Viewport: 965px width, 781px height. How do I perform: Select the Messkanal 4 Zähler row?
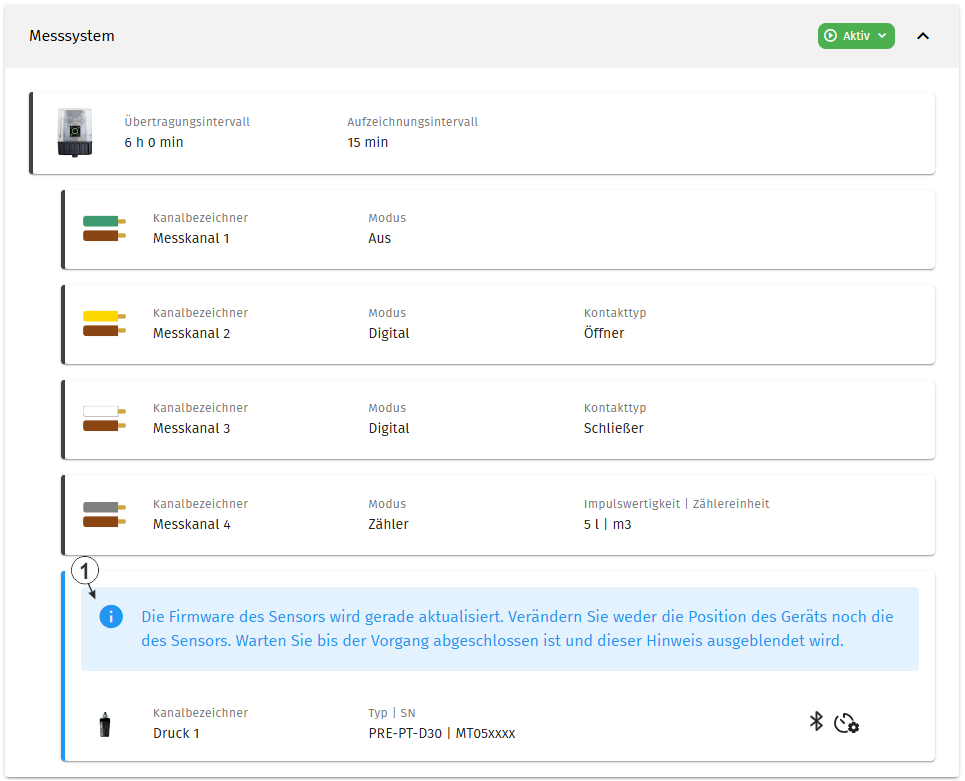[x=498, y=515]
